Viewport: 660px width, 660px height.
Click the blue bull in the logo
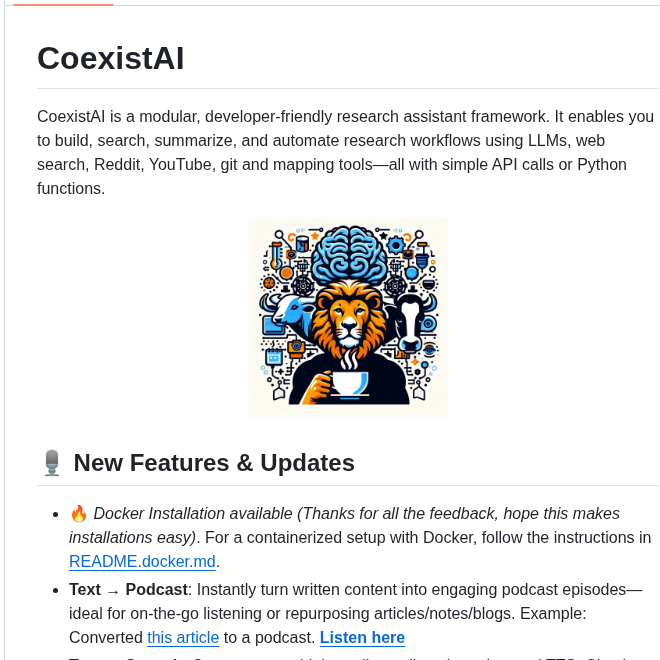click(x=284, y=312)
